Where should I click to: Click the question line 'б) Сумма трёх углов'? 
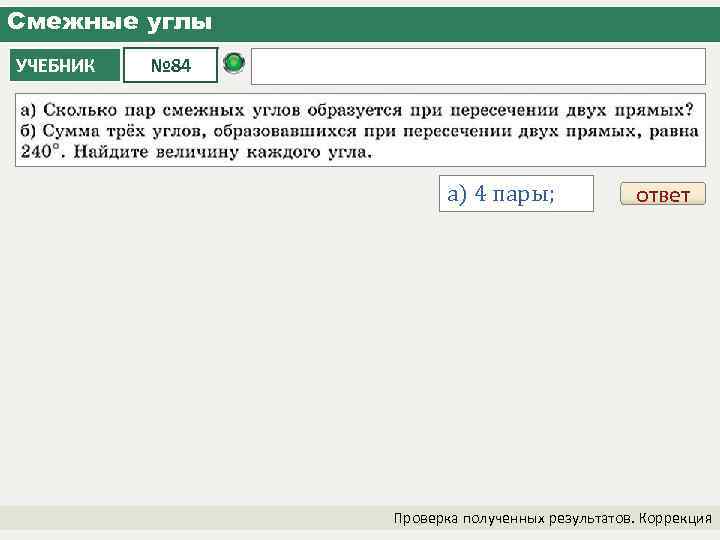click(360, 131)
